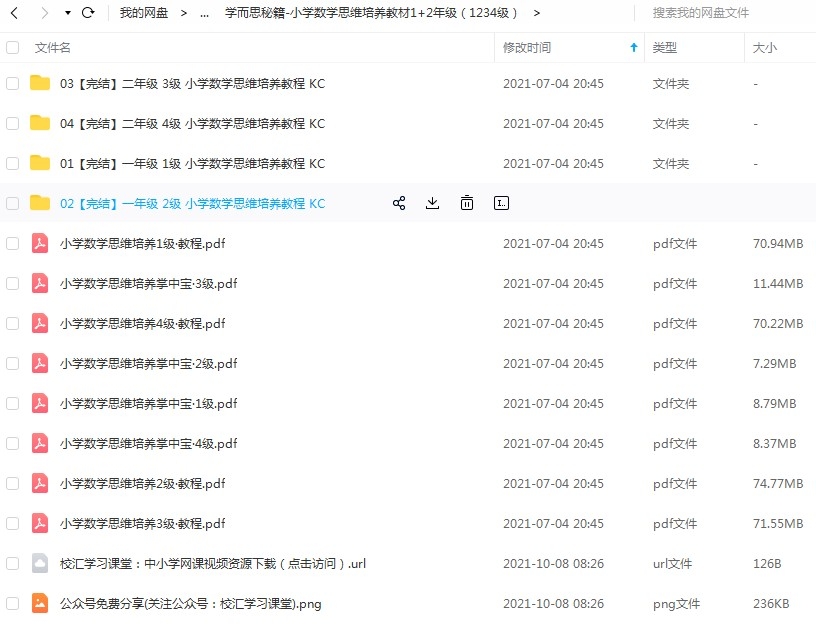
Task: Open the current folder breadcrumb 学而思秘籍
Action: [371, 13]
